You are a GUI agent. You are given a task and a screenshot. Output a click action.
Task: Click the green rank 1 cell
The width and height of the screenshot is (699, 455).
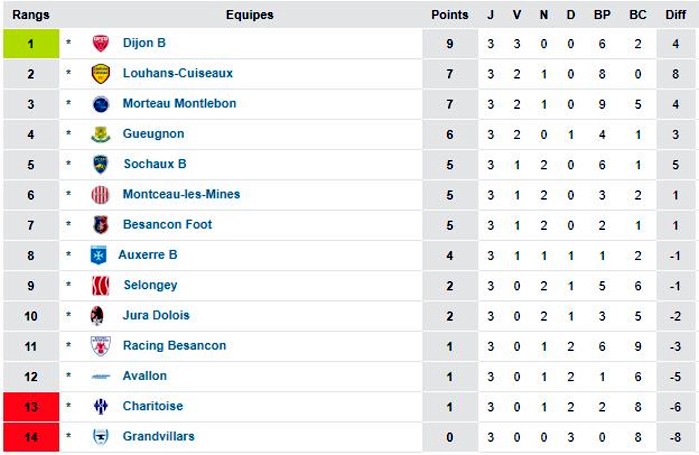pos(31,44)
